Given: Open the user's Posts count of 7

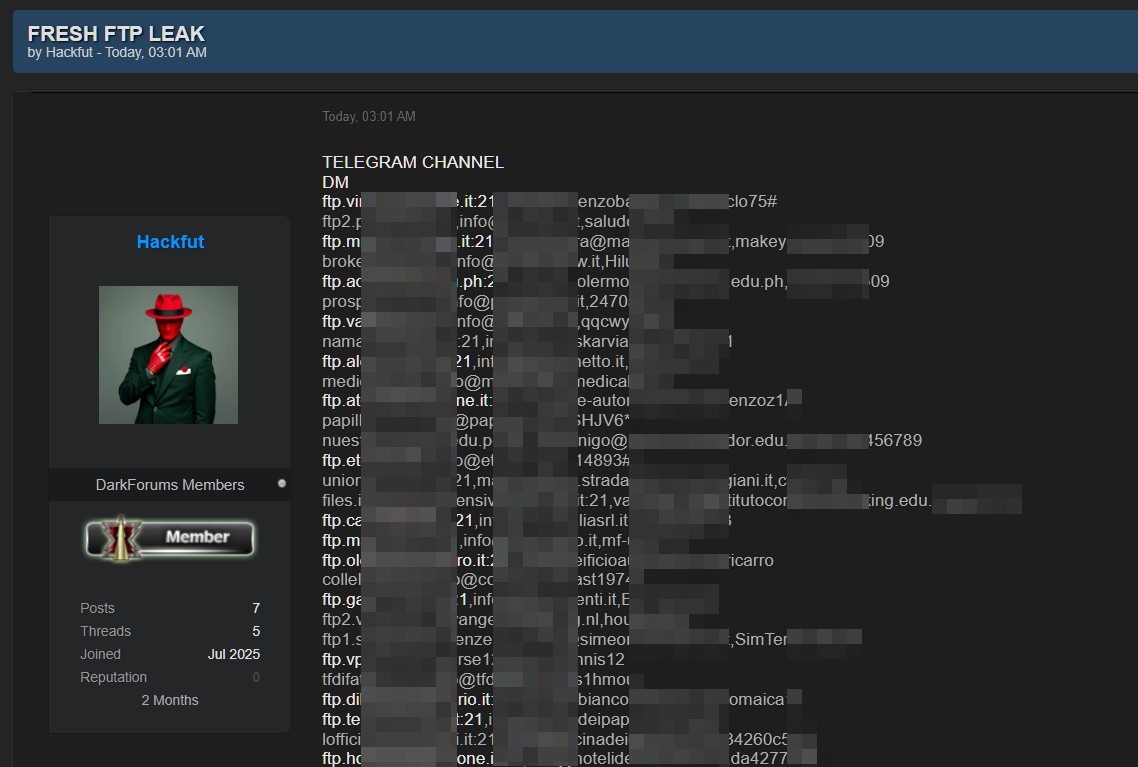Looking at the screenshot, I should pos(256,608).
